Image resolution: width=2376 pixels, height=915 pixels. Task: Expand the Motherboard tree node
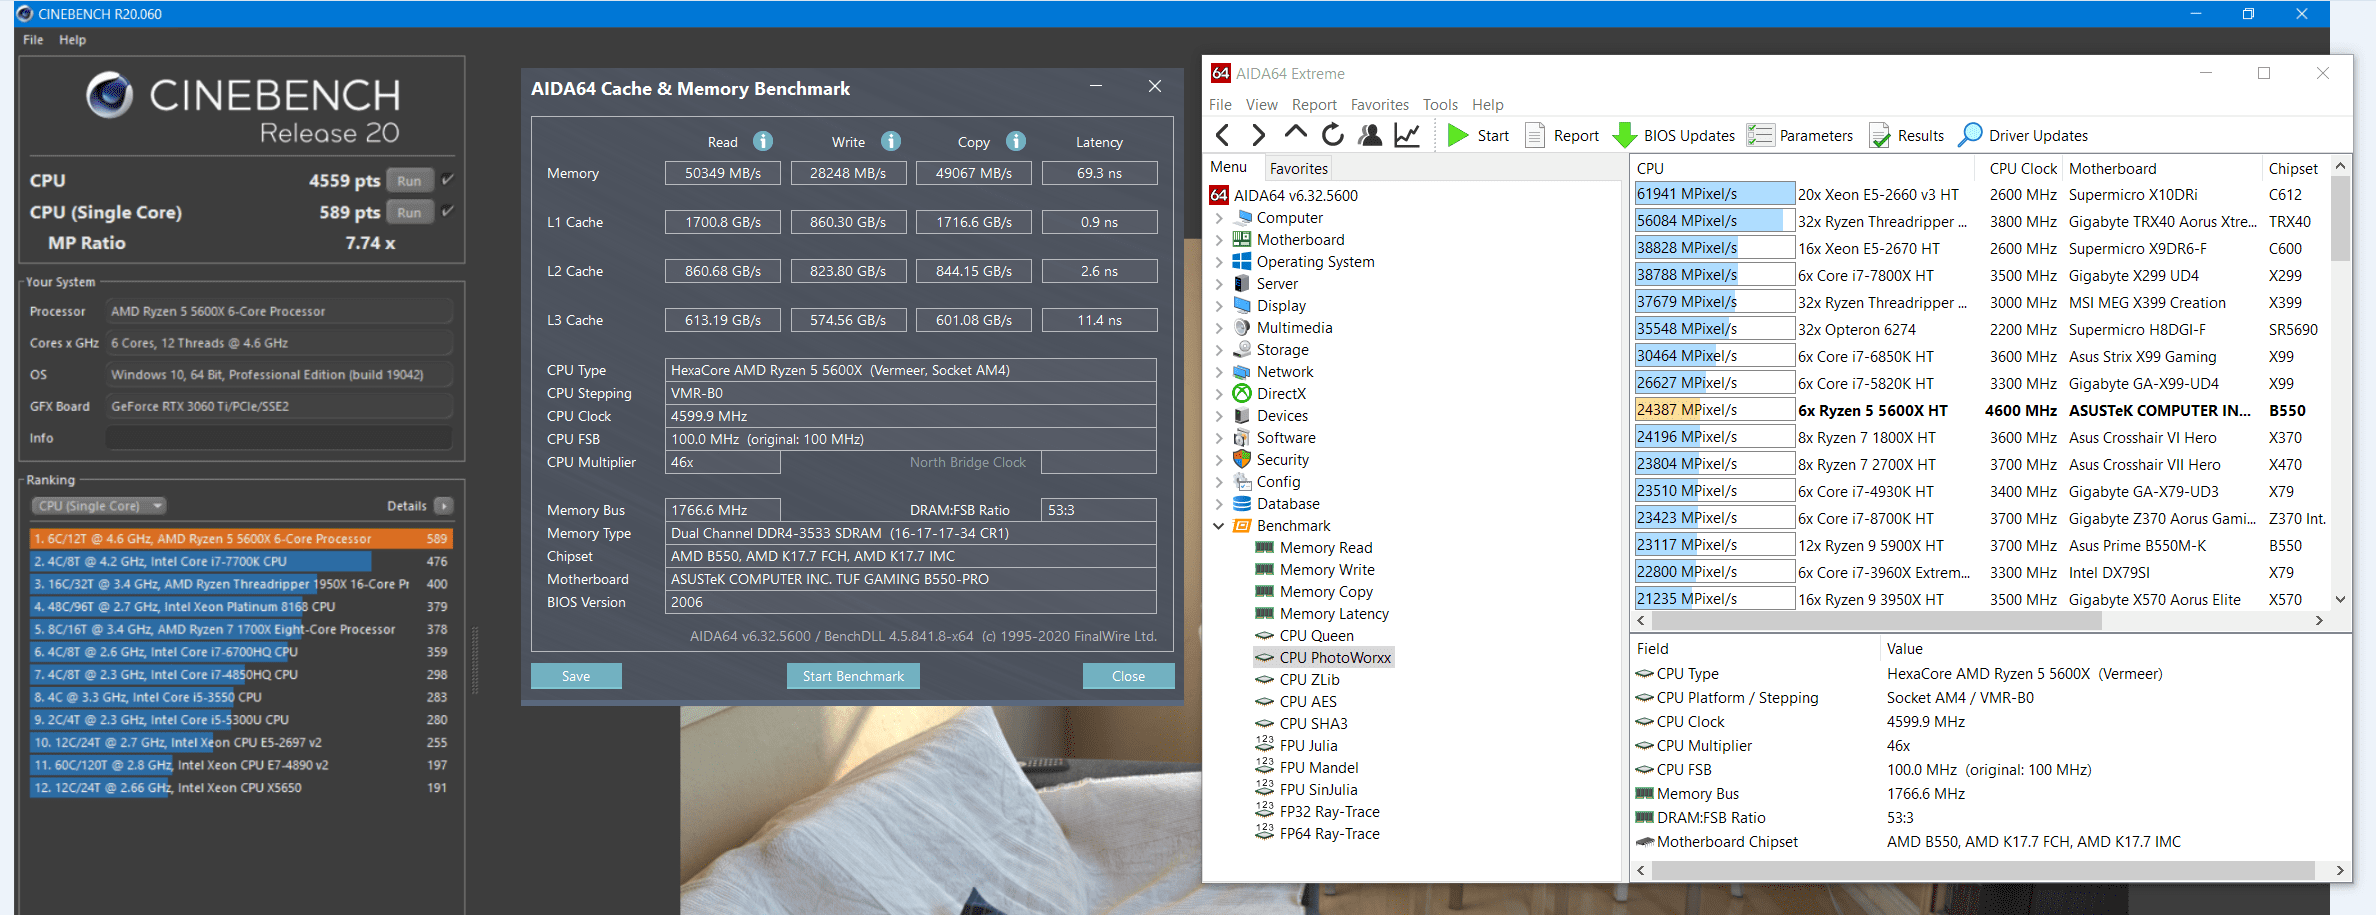(x=1219, y=240)
